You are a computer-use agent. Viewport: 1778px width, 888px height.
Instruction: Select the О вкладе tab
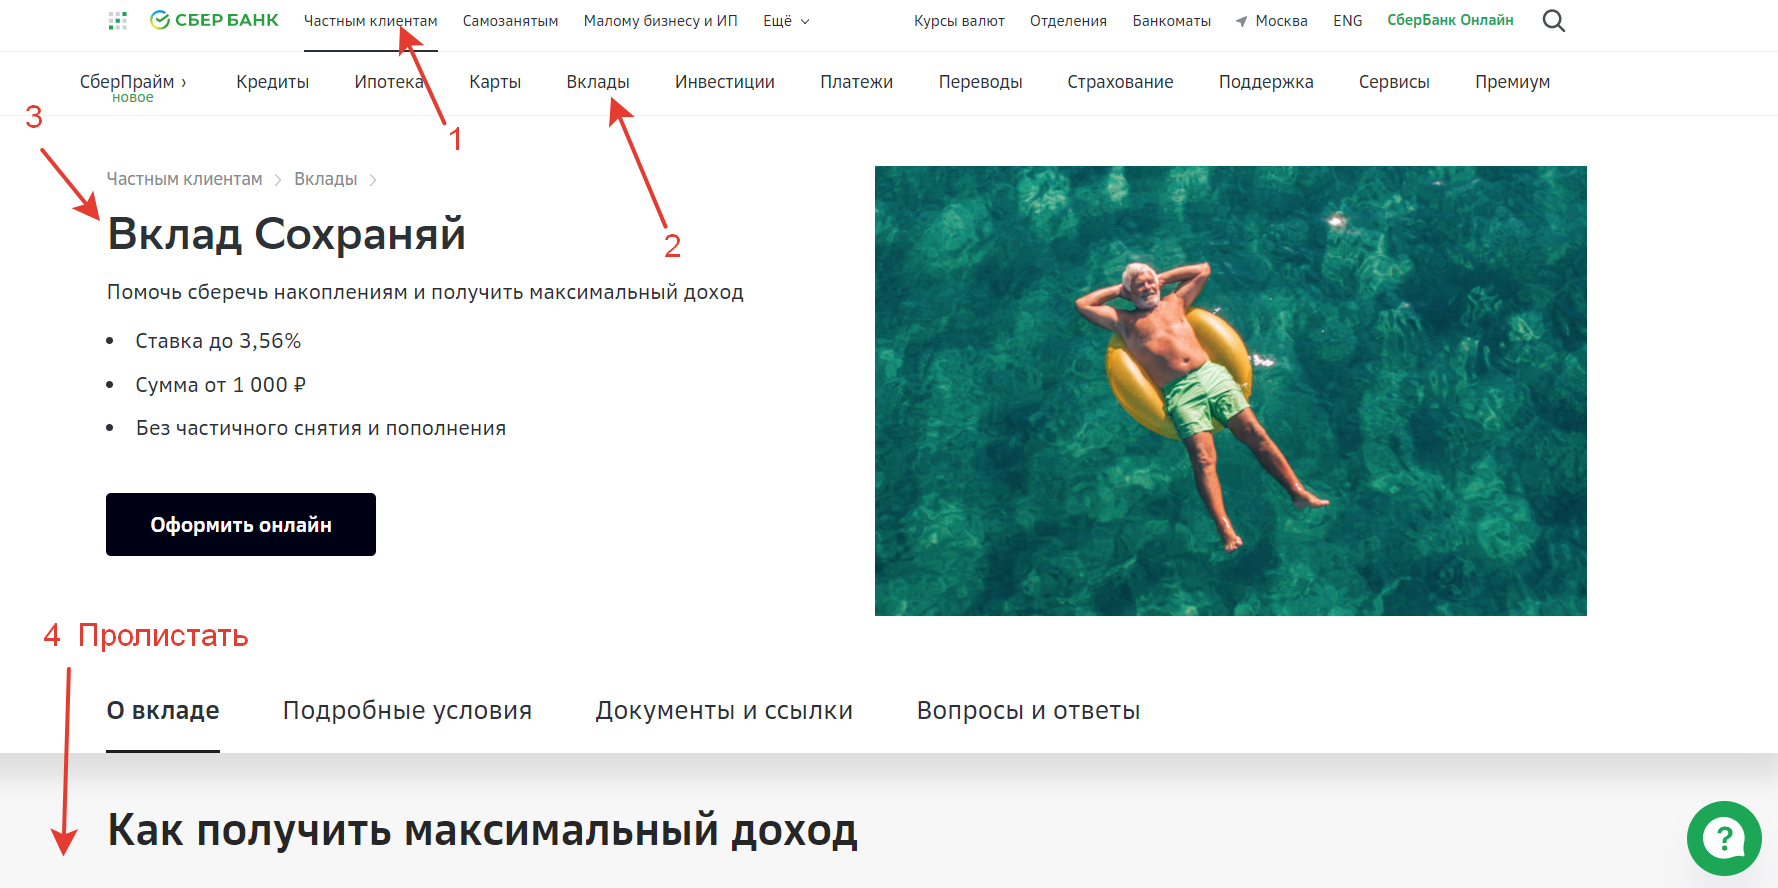(x=163, y=710)
